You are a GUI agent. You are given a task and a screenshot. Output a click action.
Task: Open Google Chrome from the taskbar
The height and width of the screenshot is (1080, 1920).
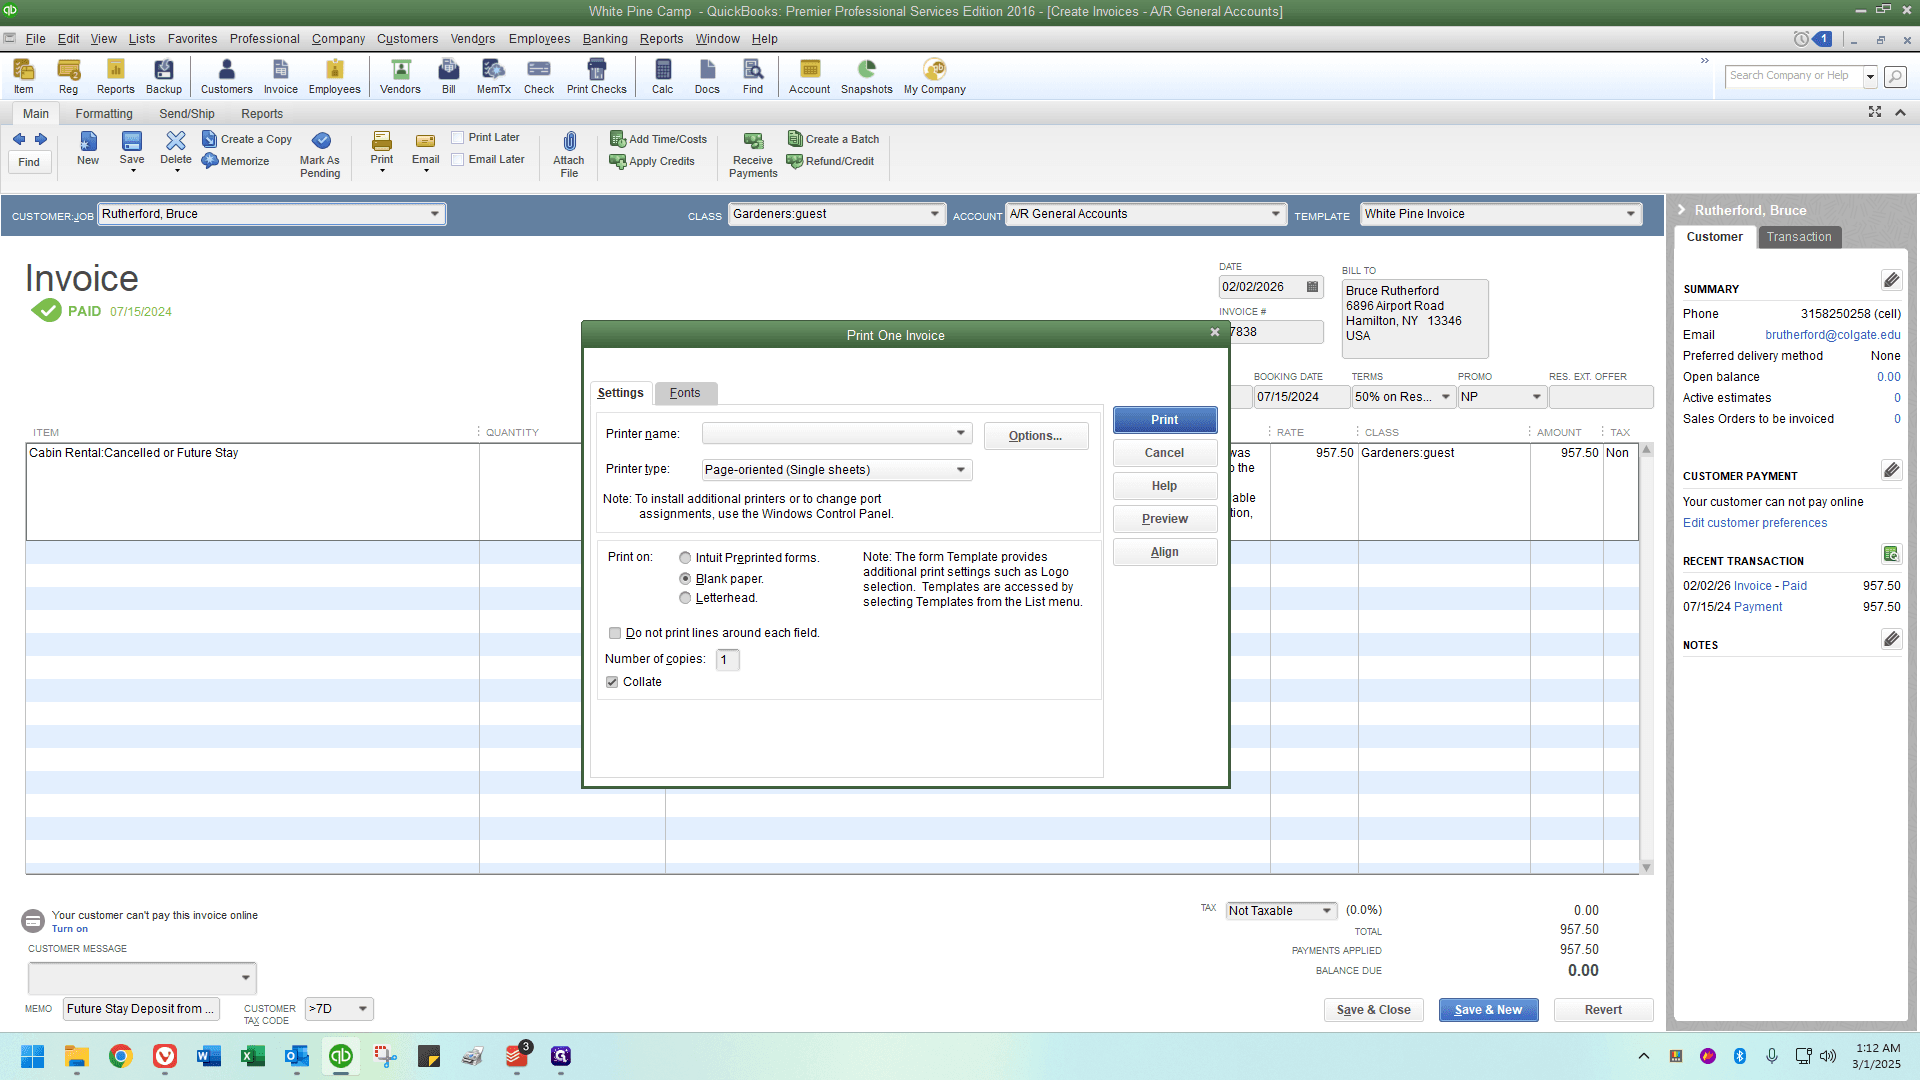click(x=121, y=1056)
